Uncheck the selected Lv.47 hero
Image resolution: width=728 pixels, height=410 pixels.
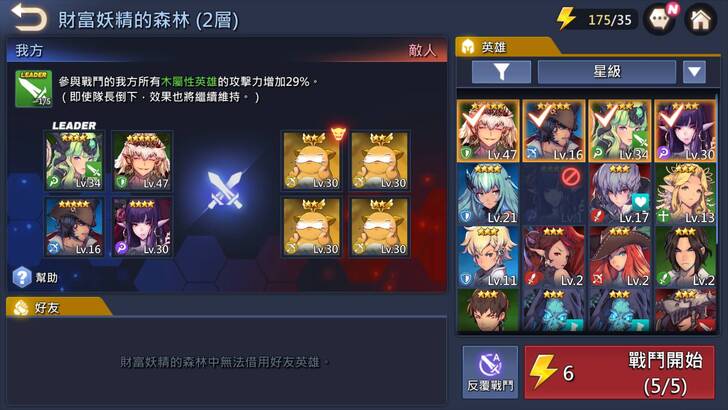[488, 131]
